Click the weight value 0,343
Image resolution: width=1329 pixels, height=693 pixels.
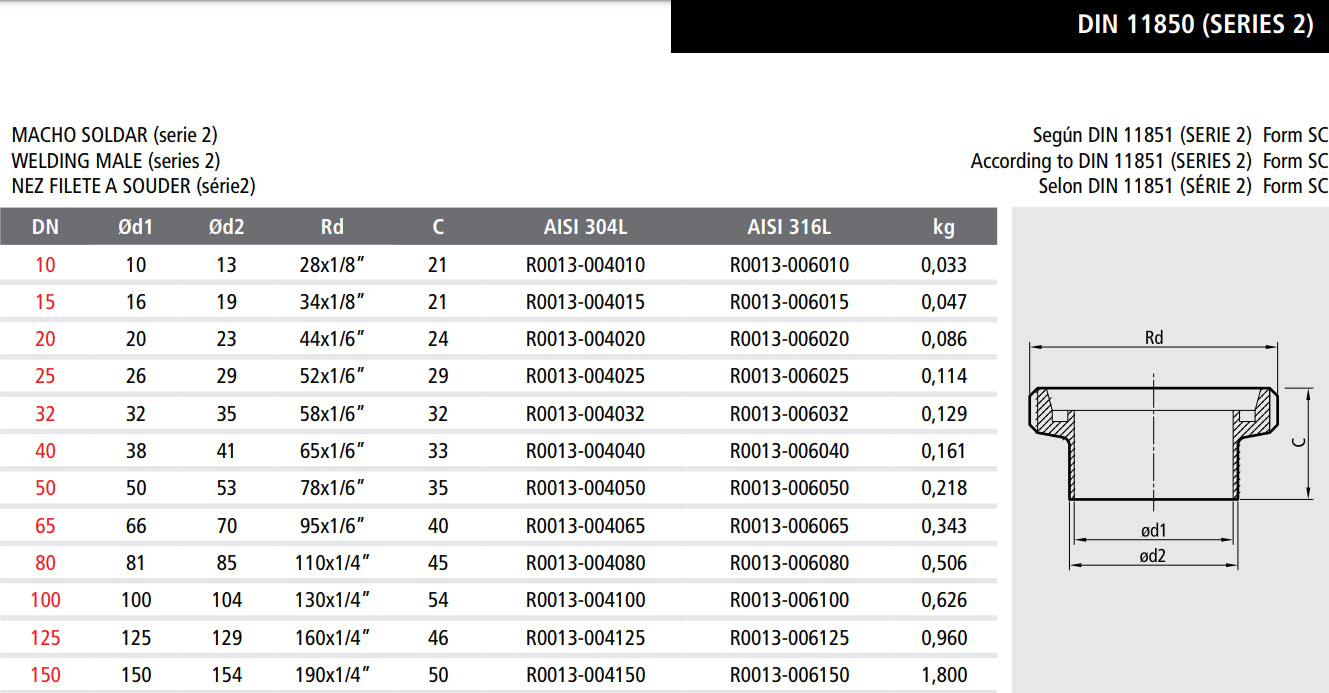point(943,526)
